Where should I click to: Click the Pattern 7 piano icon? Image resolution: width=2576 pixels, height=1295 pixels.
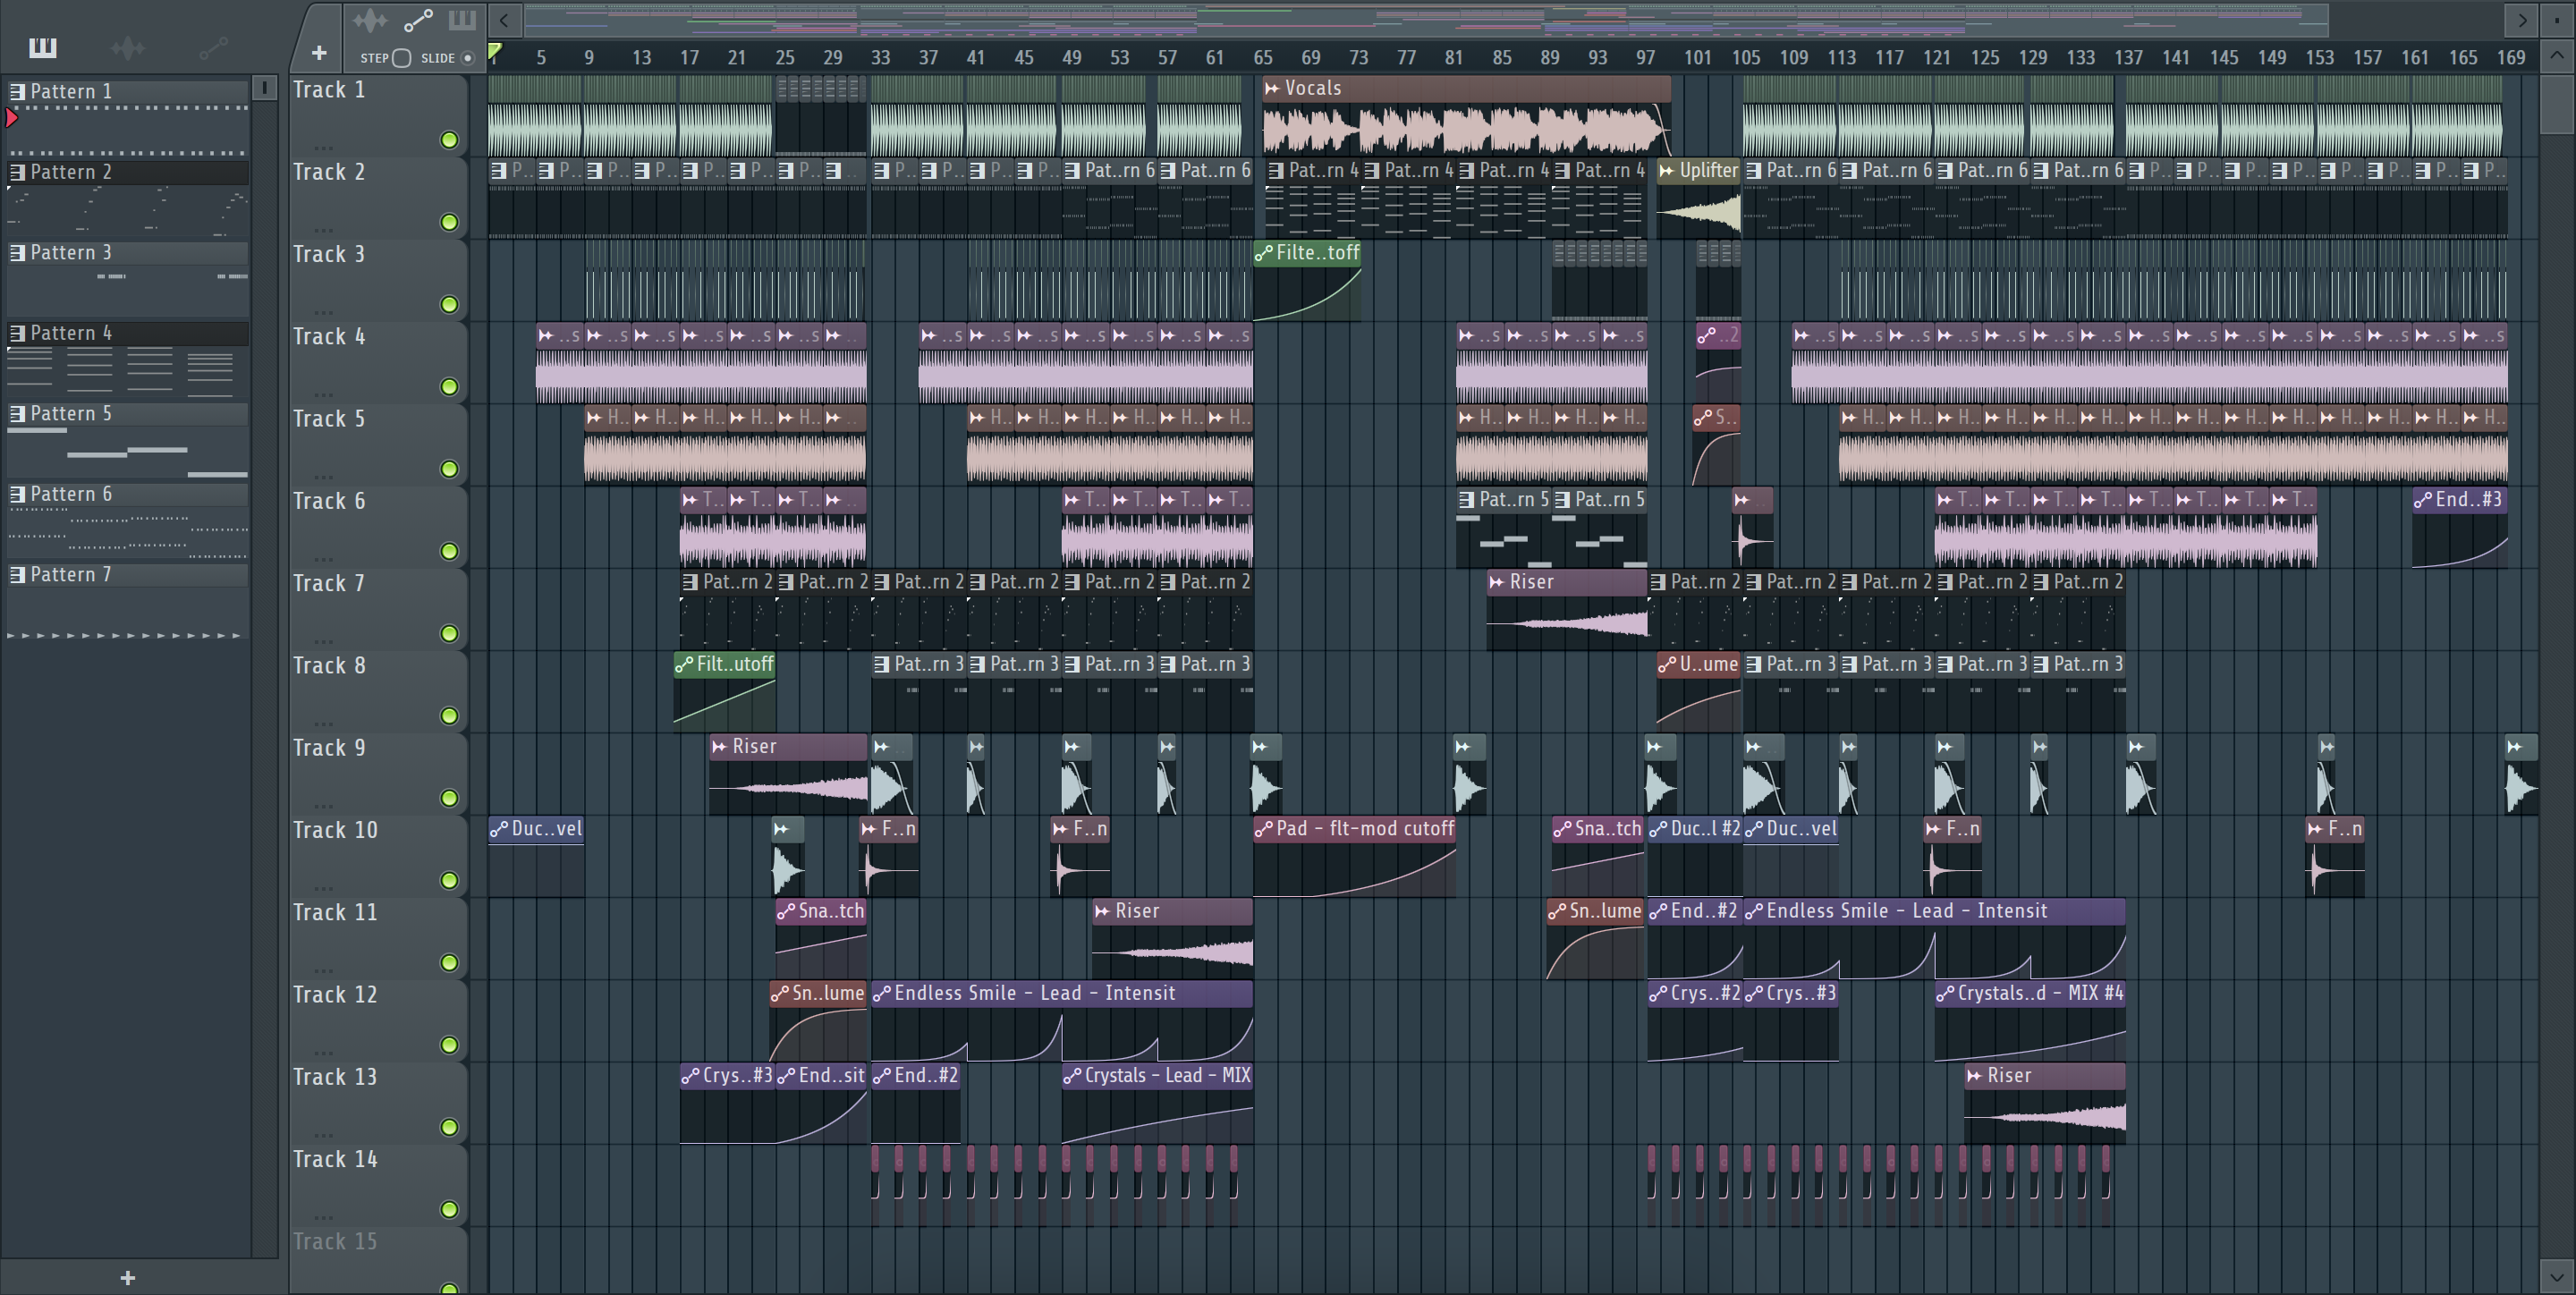pos(17,574)
